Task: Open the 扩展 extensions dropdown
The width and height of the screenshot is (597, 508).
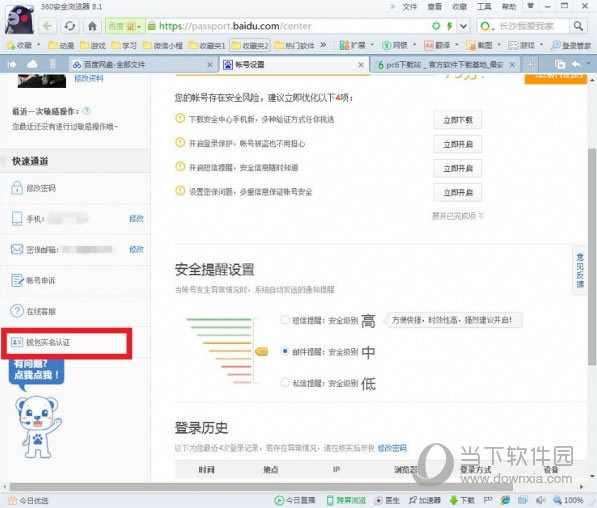Action: click(x=356, y=45)
